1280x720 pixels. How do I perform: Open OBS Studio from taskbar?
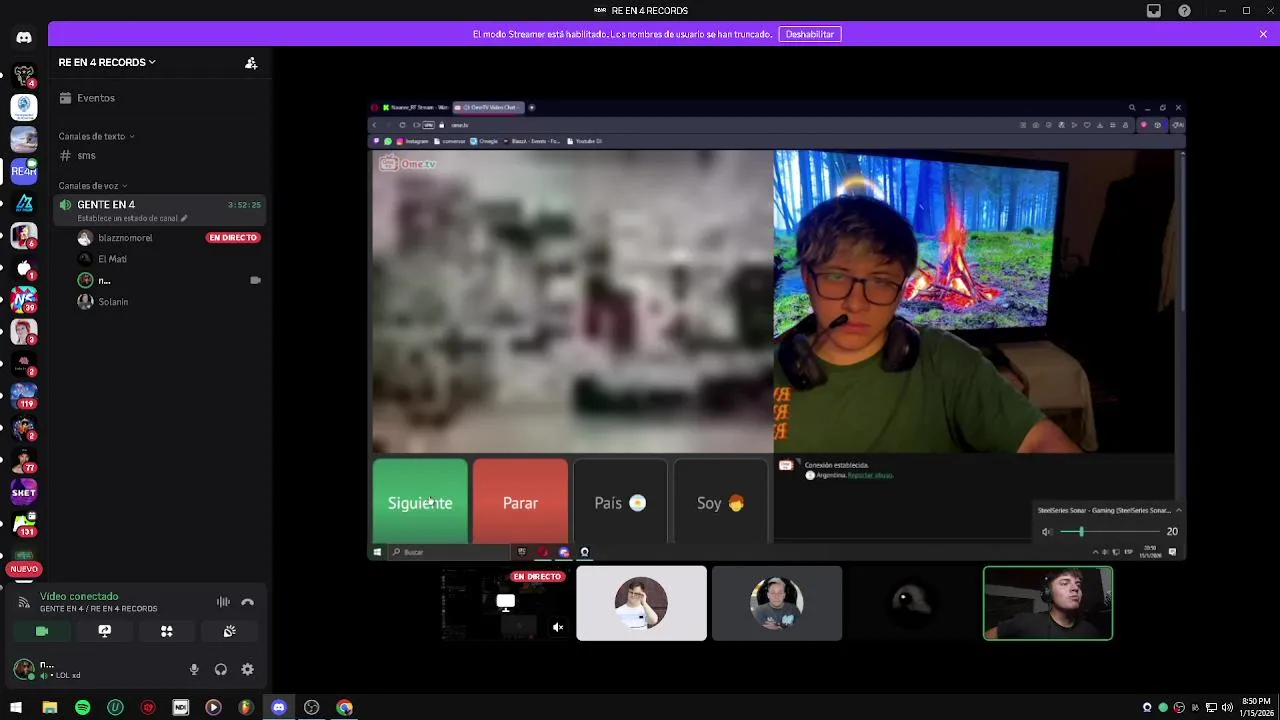(312, 708)
